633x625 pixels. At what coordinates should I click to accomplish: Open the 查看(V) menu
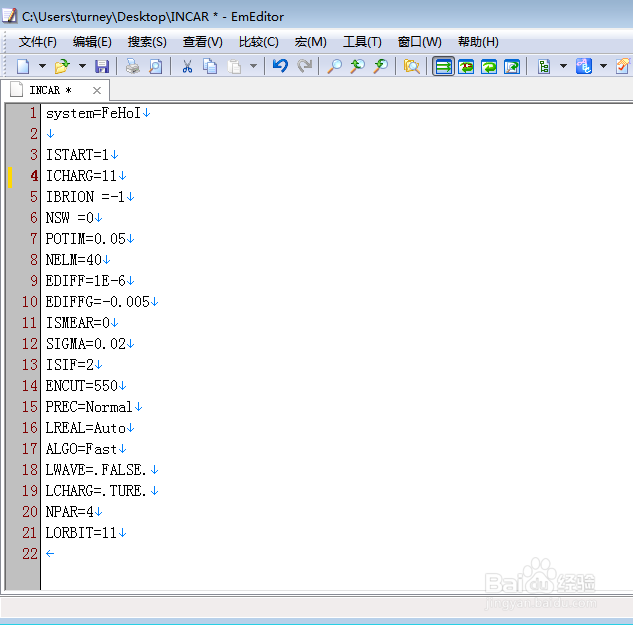coord(202,42)
